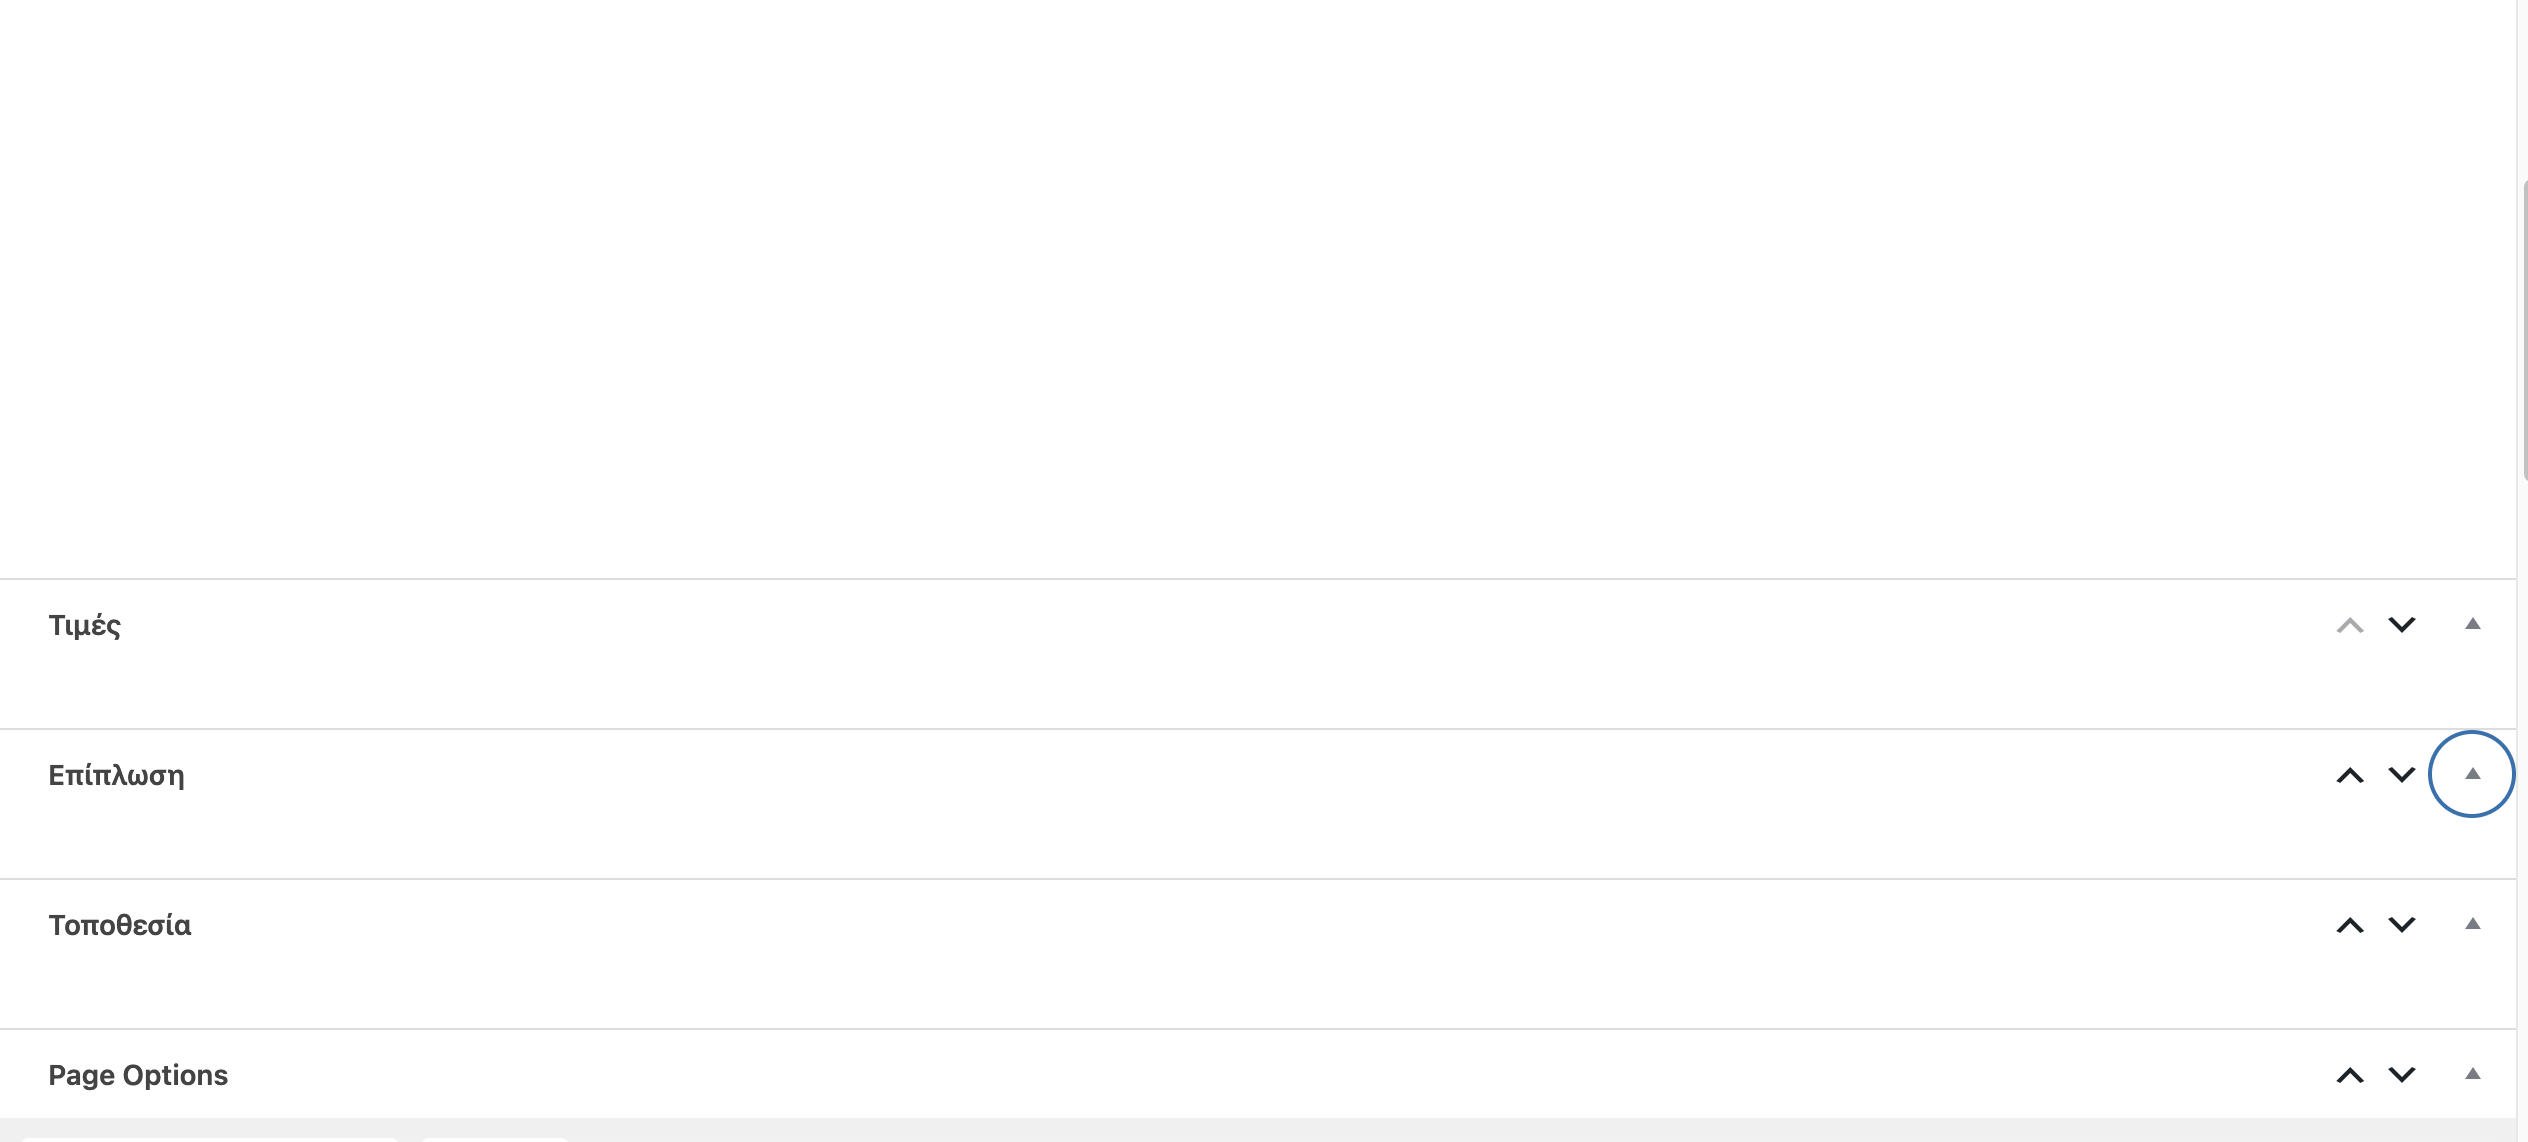The height and width of the screenshot is (1142, 2528).
Task: Toggle the focused Επίπλωση panel triangle
Action: 2473,774
